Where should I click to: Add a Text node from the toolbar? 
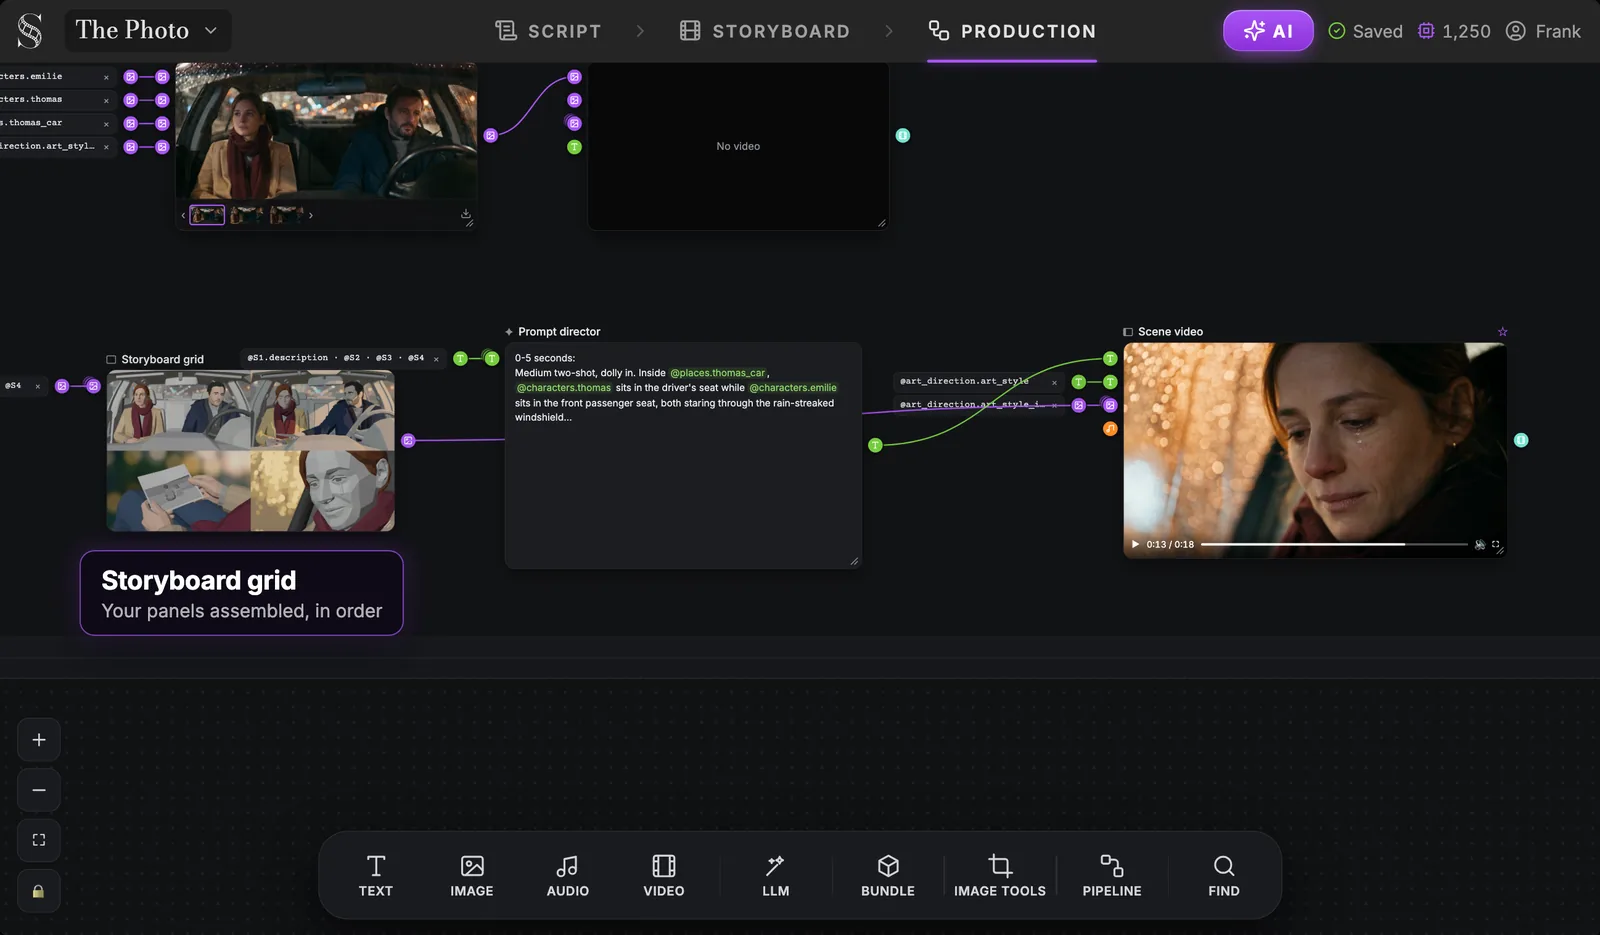pos(376,876)
